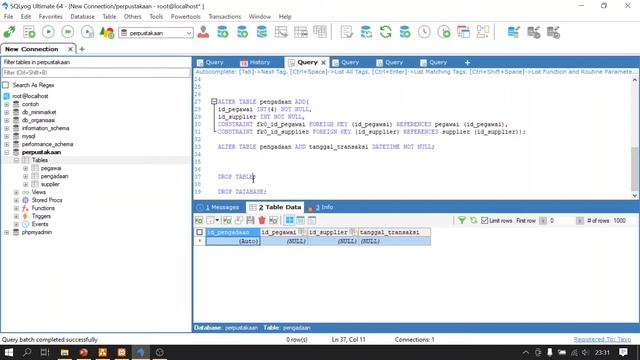Click into the table filter input field
Viewport: 640px width, 360px height.
pyautogui.click(x=96, y=73)
